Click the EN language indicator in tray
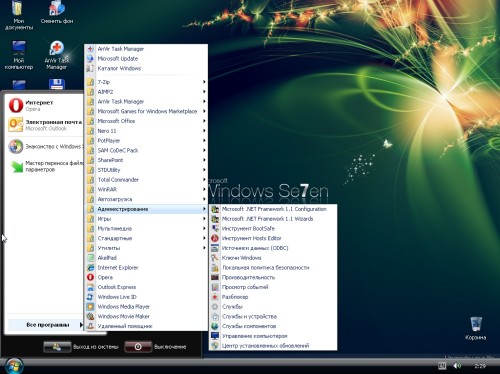This screenshot has width=500, height=374. (x=442, y=366)
